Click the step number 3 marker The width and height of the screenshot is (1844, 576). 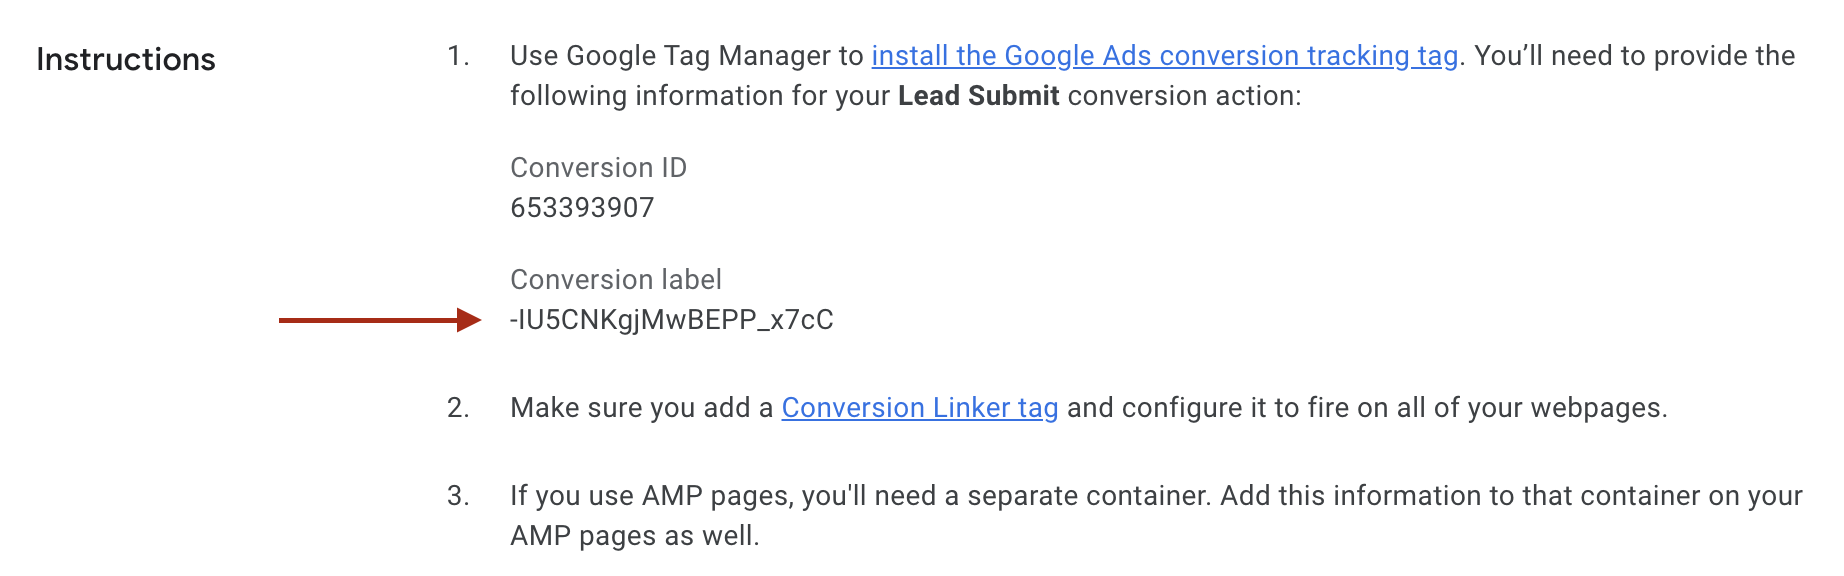pos(458,496)
